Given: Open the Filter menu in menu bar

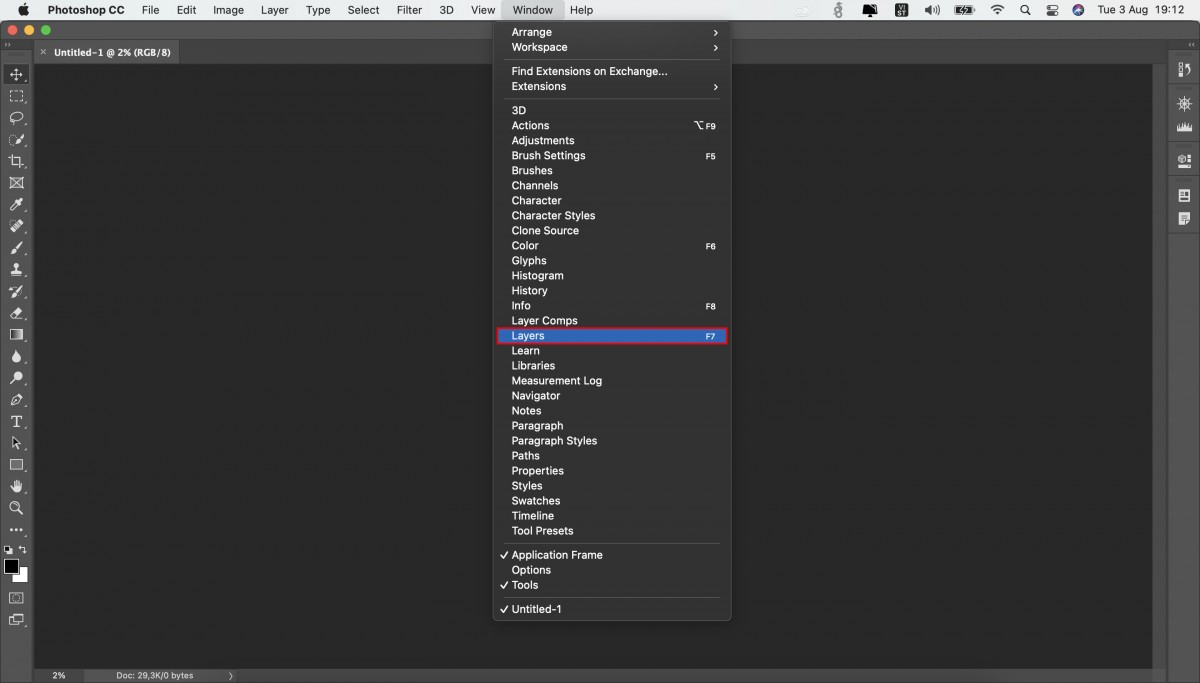Looking at the screenshot, I should pyautogui.click(x=409, y=10).
